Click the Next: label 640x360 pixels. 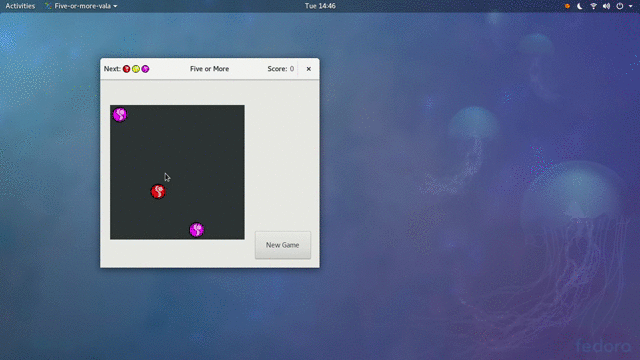[x=112, y=69]
